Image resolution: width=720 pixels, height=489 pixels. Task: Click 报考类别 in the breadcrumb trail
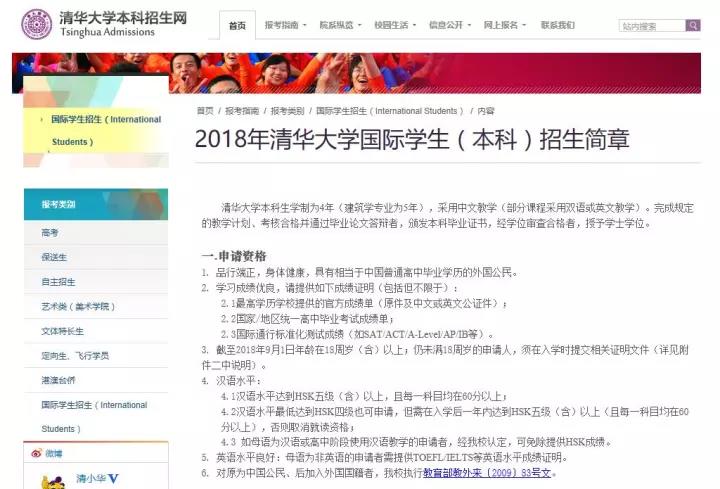point(287,111)
